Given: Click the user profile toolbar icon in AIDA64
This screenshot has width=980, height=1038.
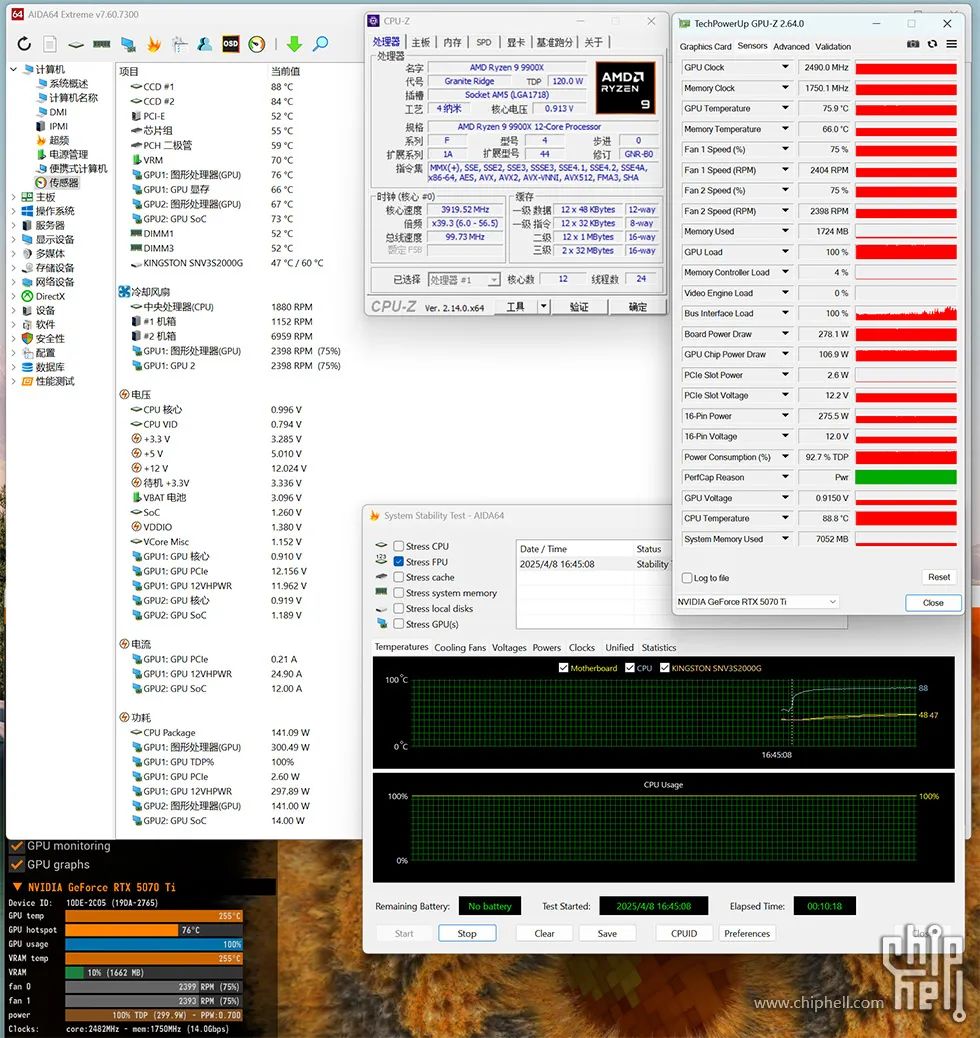Looking at the screenshot, I should tap(205, 44).
